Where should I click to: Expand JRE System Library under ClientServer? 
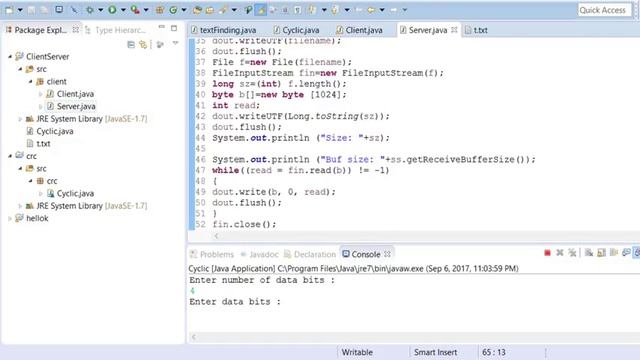pos(20,119)
